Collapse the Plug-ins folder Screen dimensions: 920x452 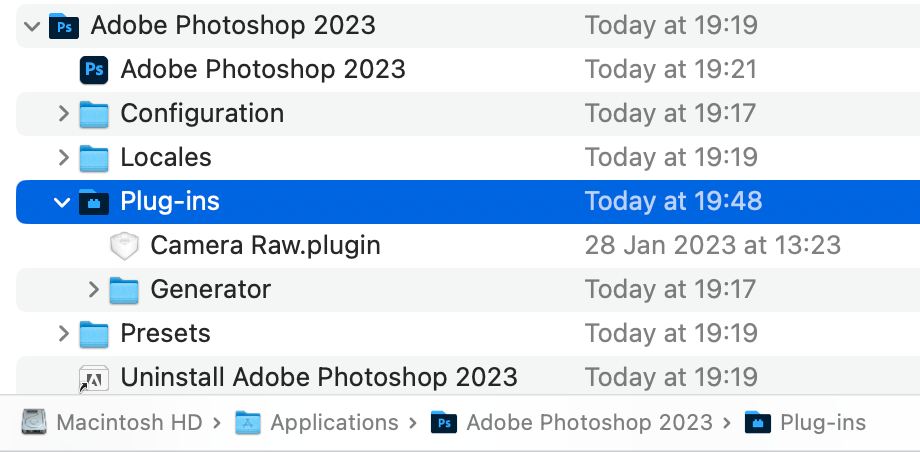pos(63,201)
